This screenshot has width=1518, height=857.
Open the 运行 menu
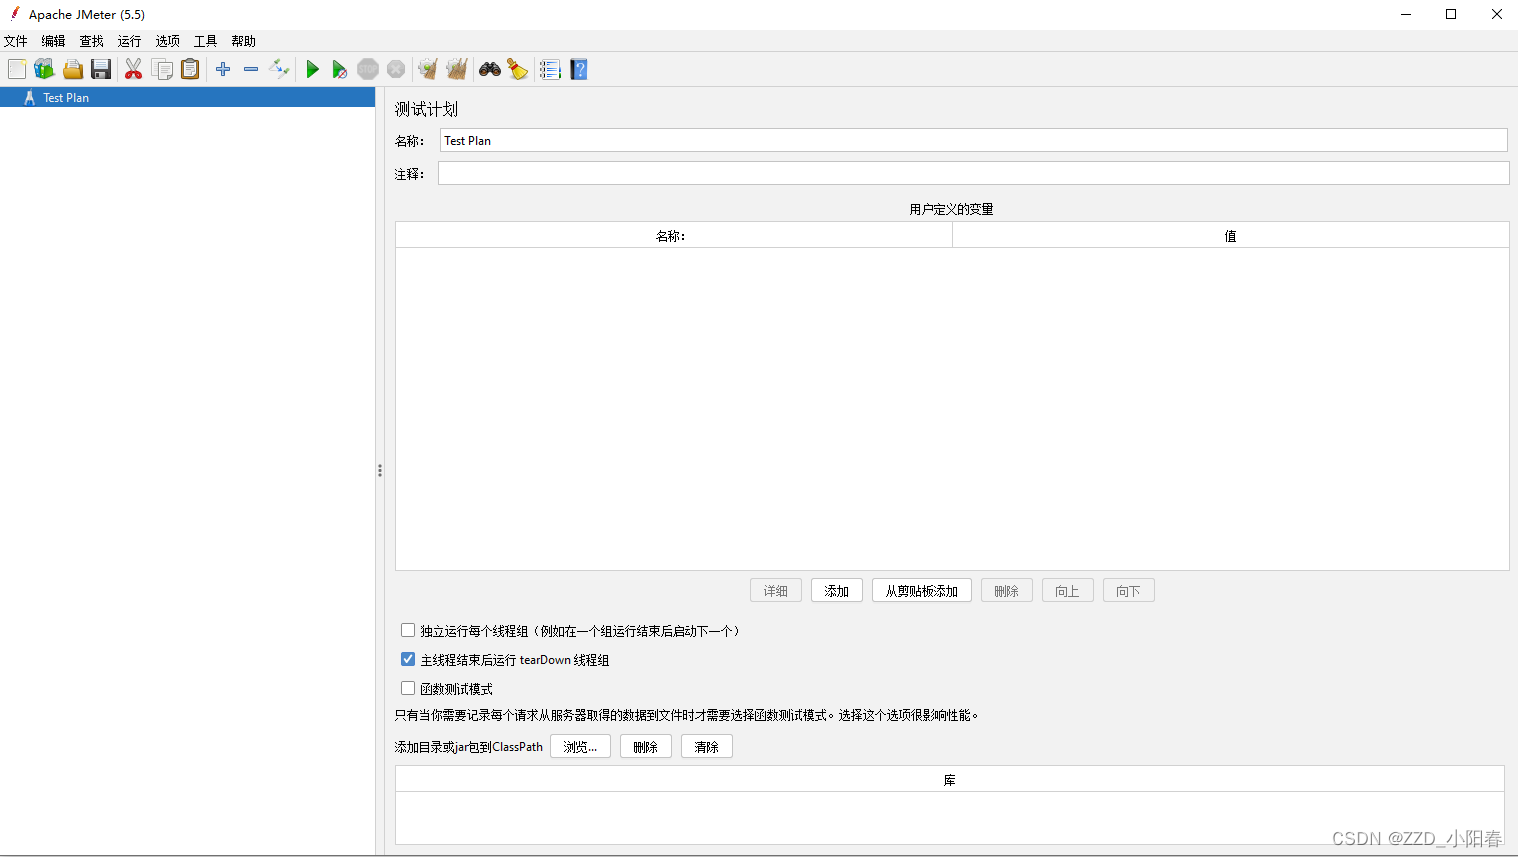coord(130,41)
